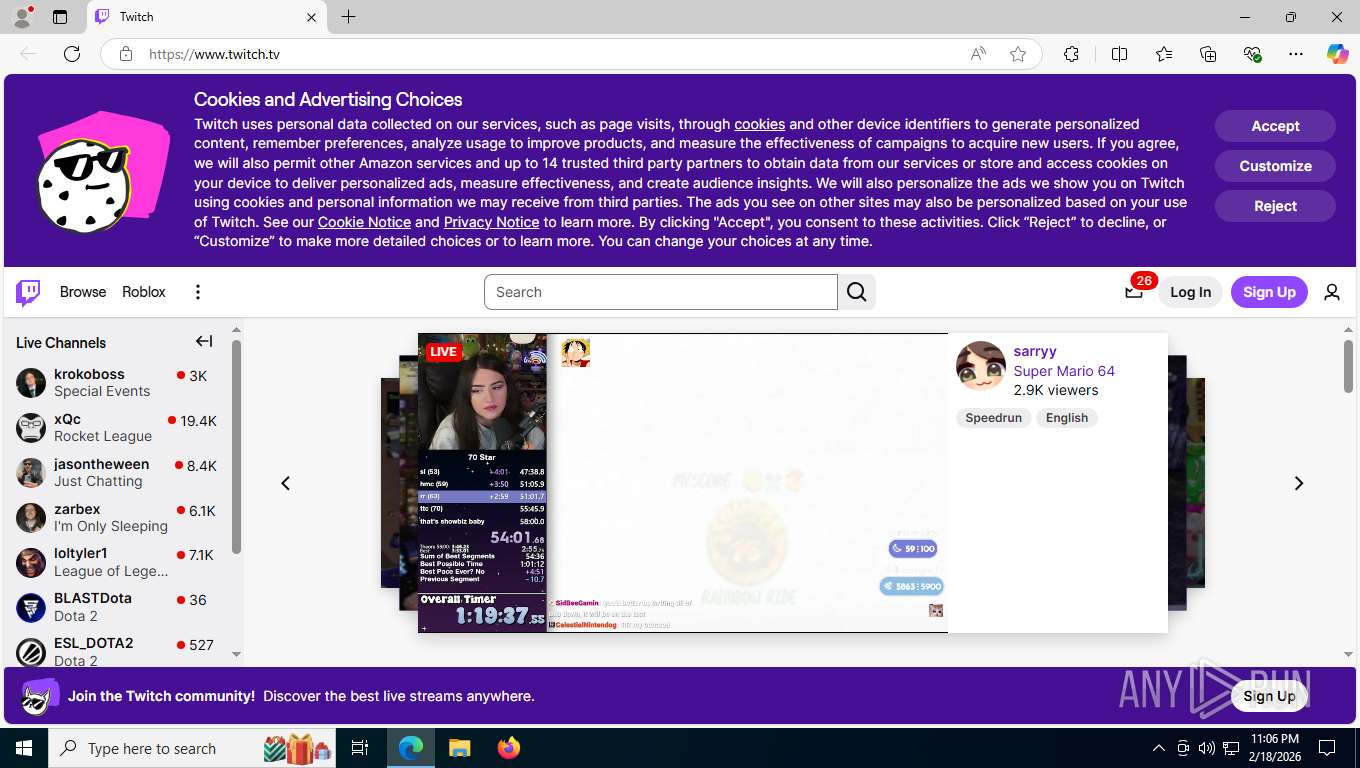Image resolution: width=1360 pixels, height=768 pixels.
Task: Open Windows notification center
Action: pyautogui.click(x=1327, y=748)
